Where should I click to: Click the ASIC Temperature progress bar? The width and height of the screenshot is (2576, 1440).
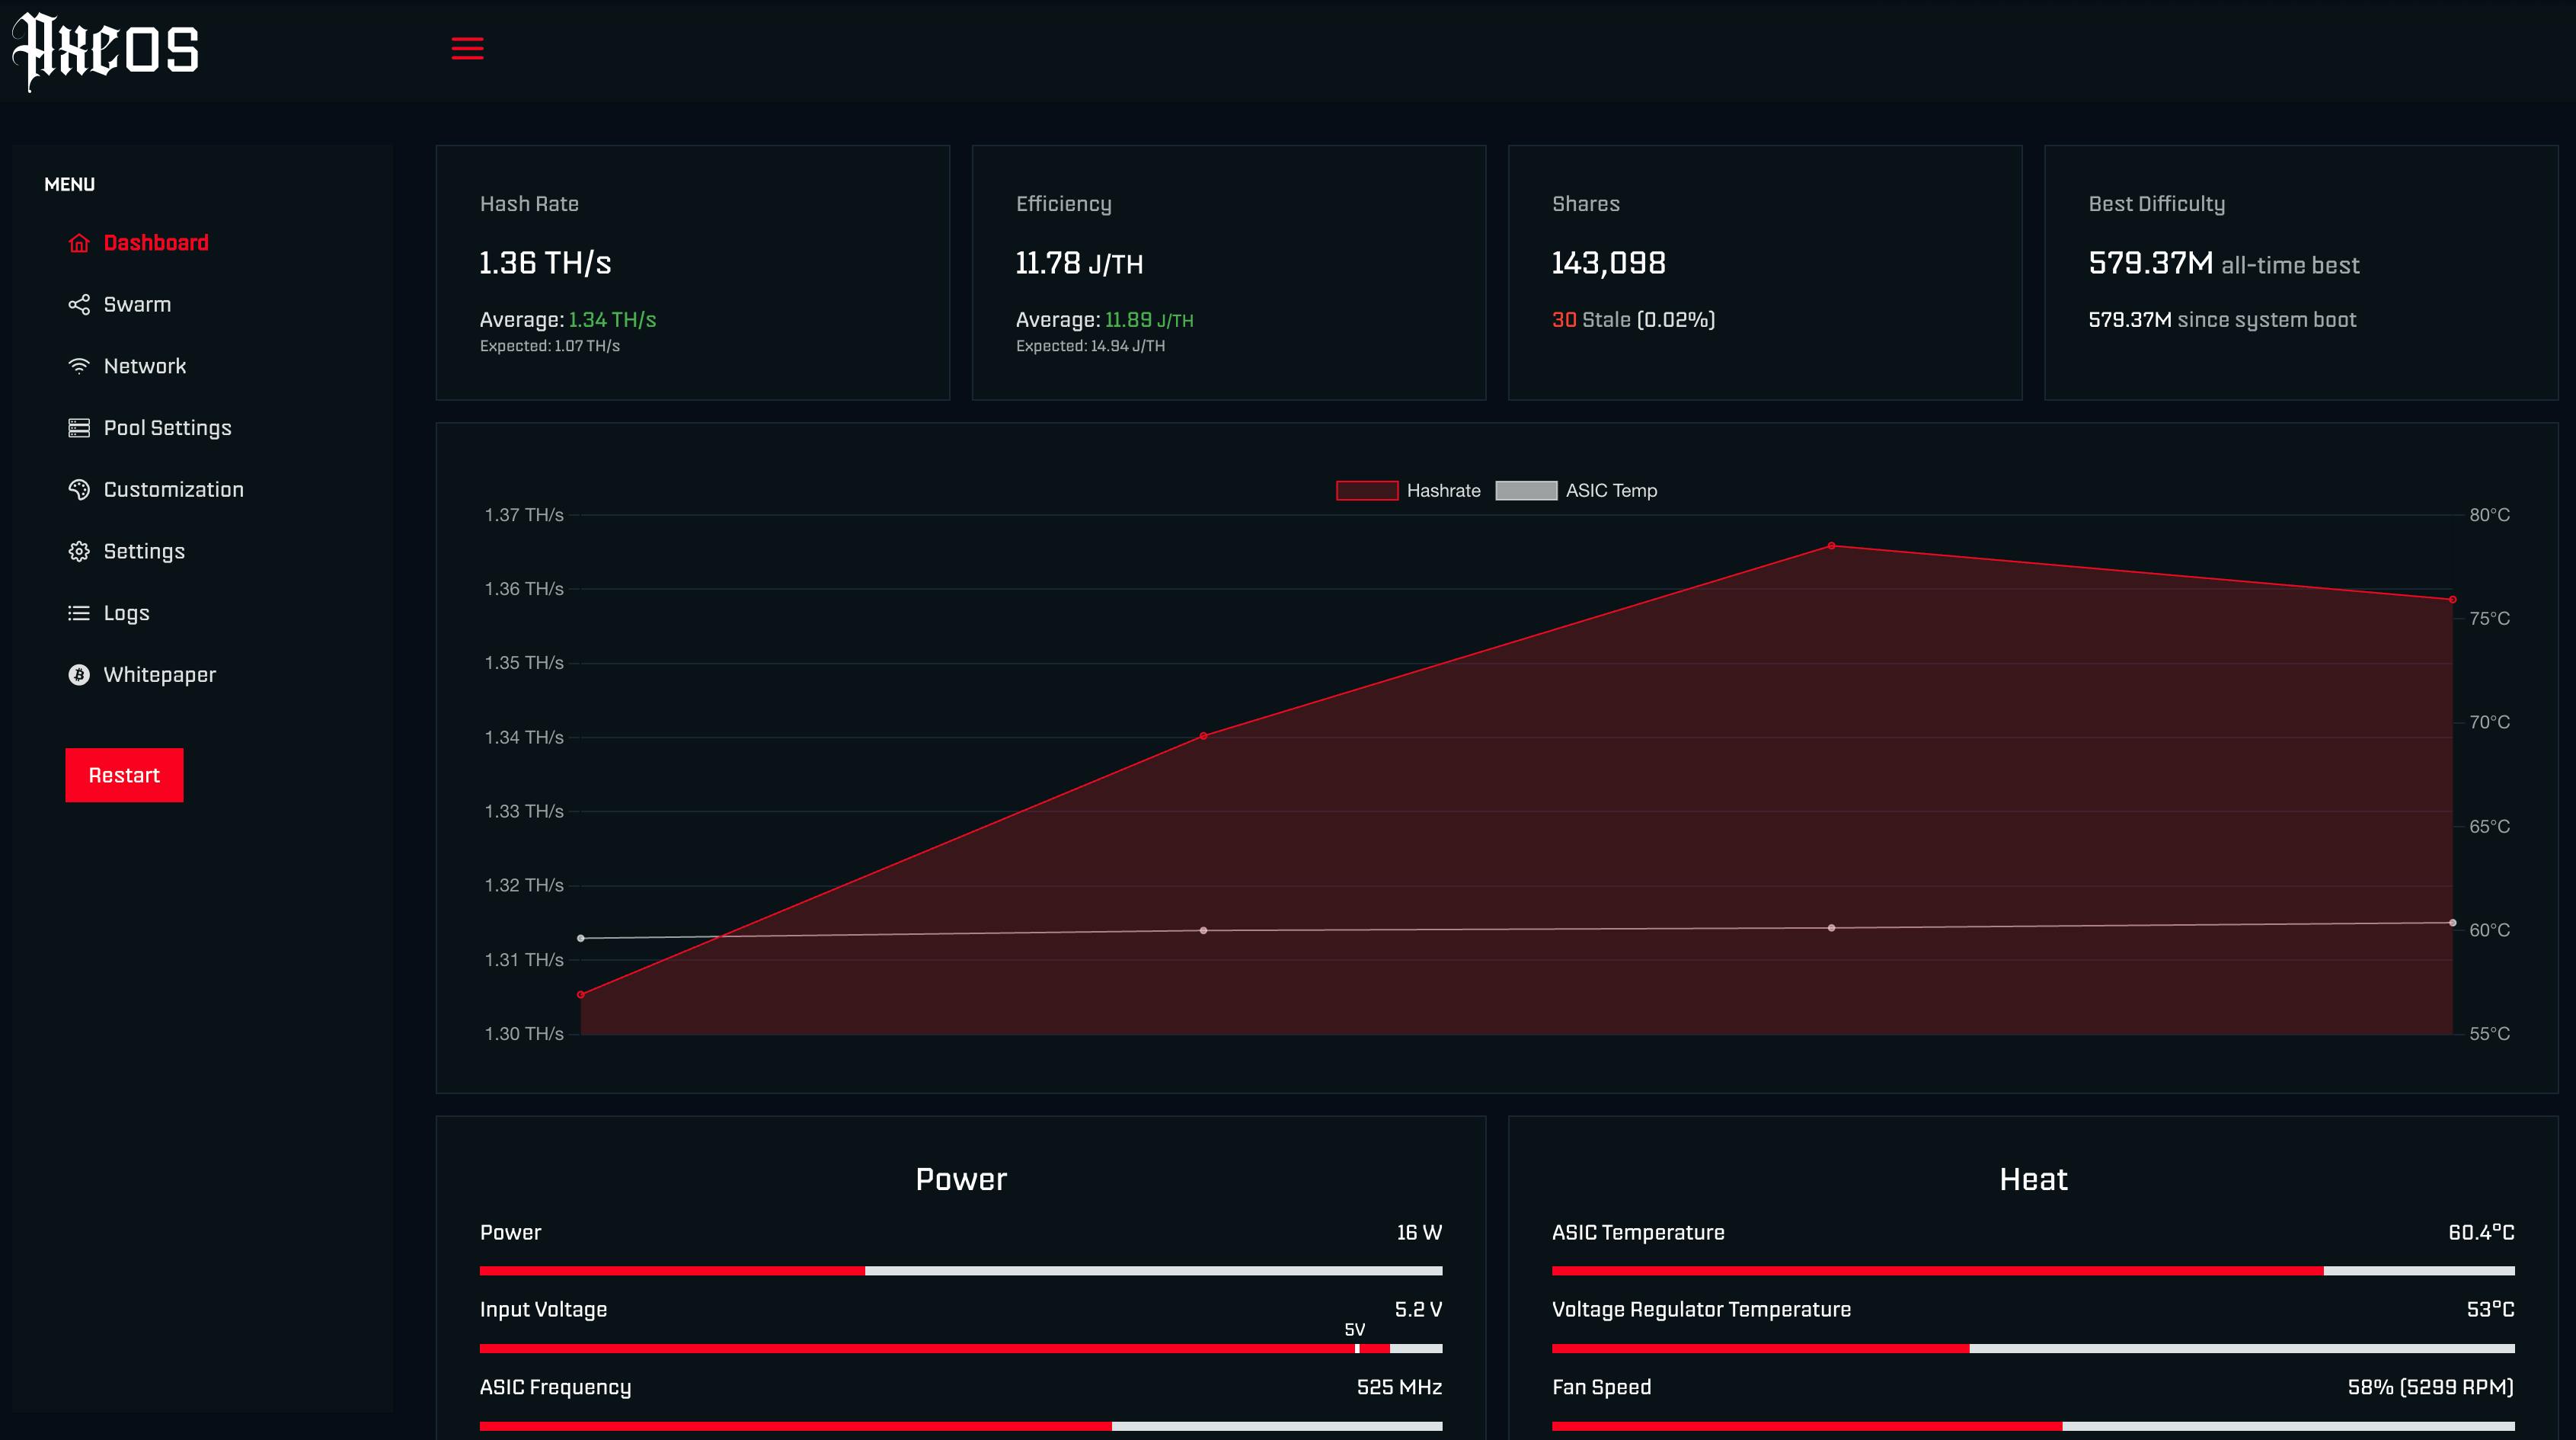2032,1271
